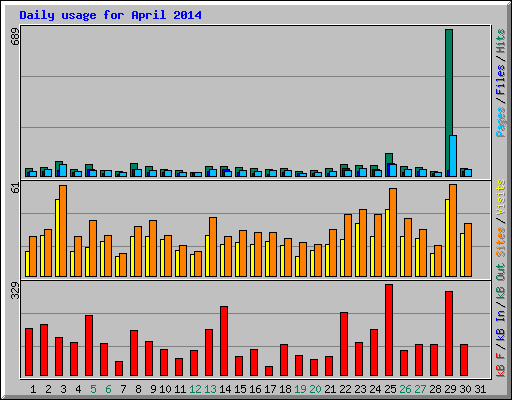This screenshot has width=512, height=400.
Task: Click green weekend day 12 label
Action: [195, 389]
